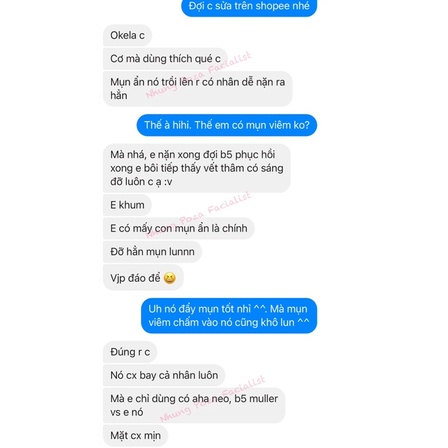The image size is (448, 448).
Task: Click the "Cơ mà dùng thích qué c" message
Action: (165, 59)
